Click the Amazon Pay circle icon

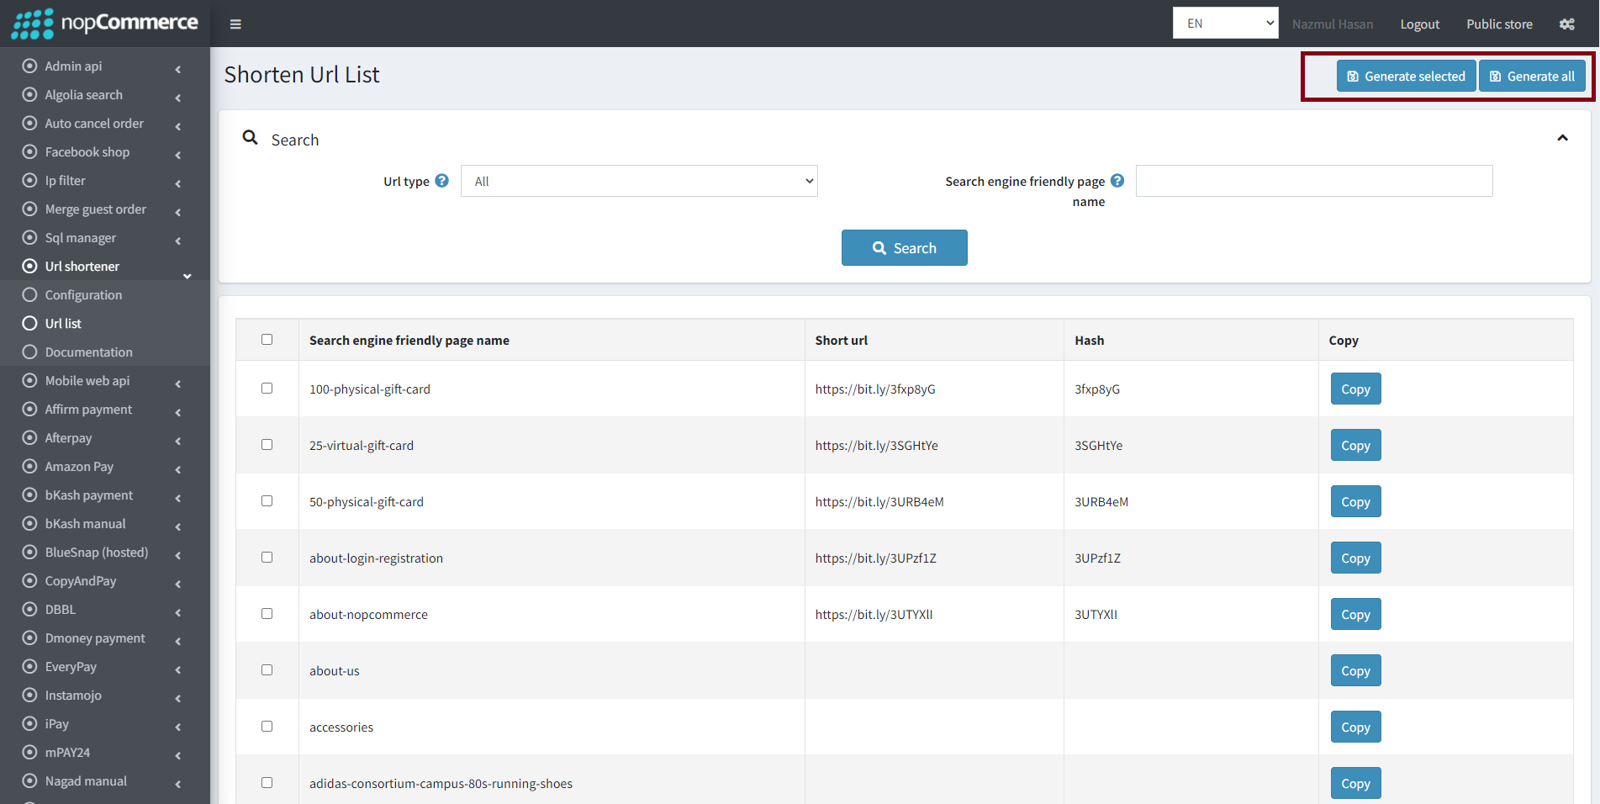tap(30, 467)
